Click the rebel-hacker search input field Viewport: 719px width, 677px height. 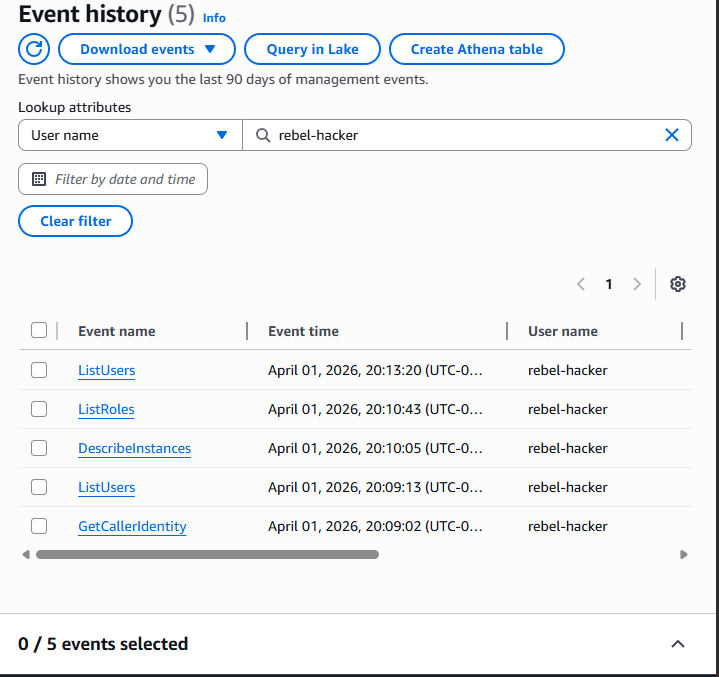point(467,135)
